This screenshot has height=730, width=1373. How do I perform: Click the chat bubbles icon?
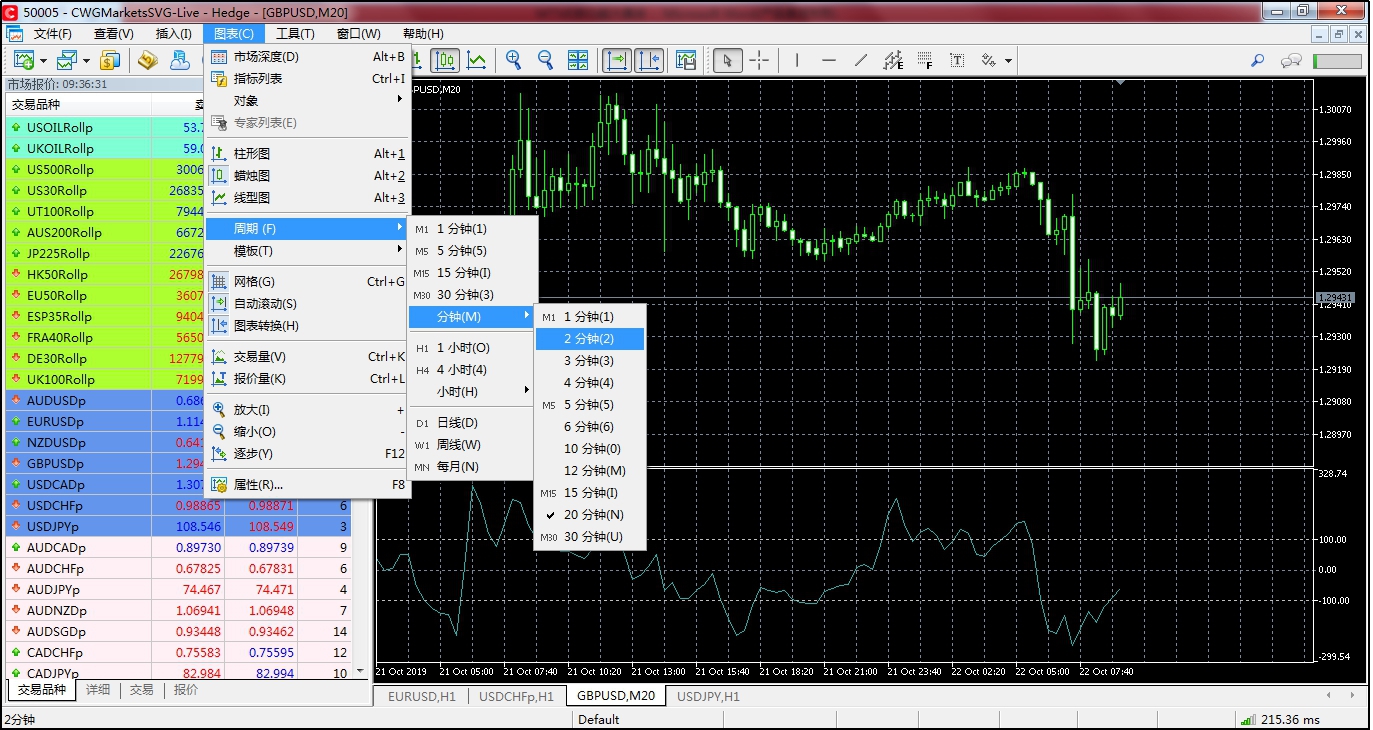pos(1291,61)
